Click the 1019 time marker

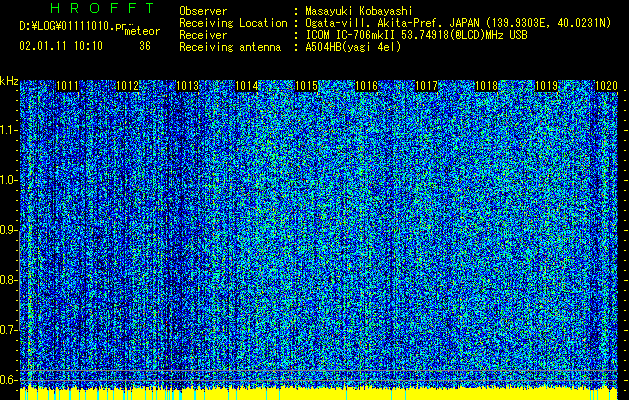546,86
